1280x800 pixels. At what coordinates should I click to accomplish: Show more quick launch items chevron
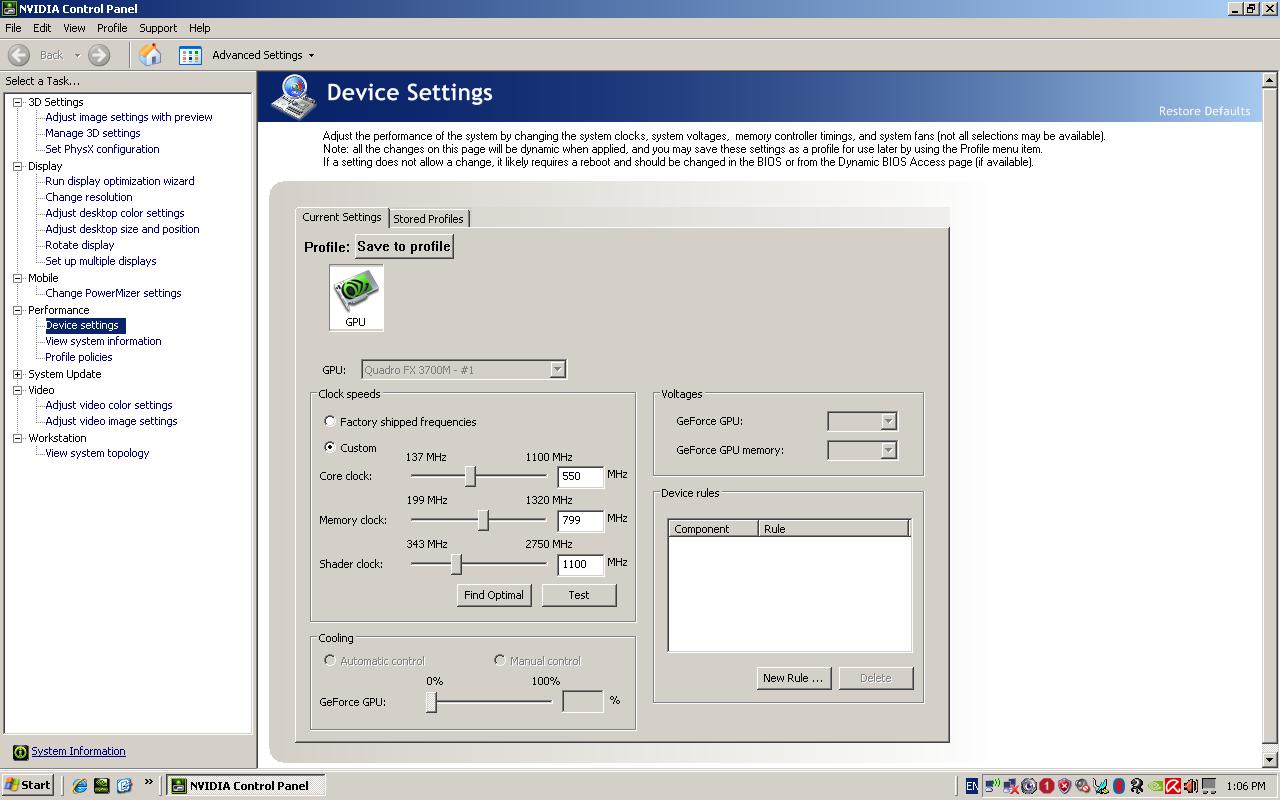149,783
